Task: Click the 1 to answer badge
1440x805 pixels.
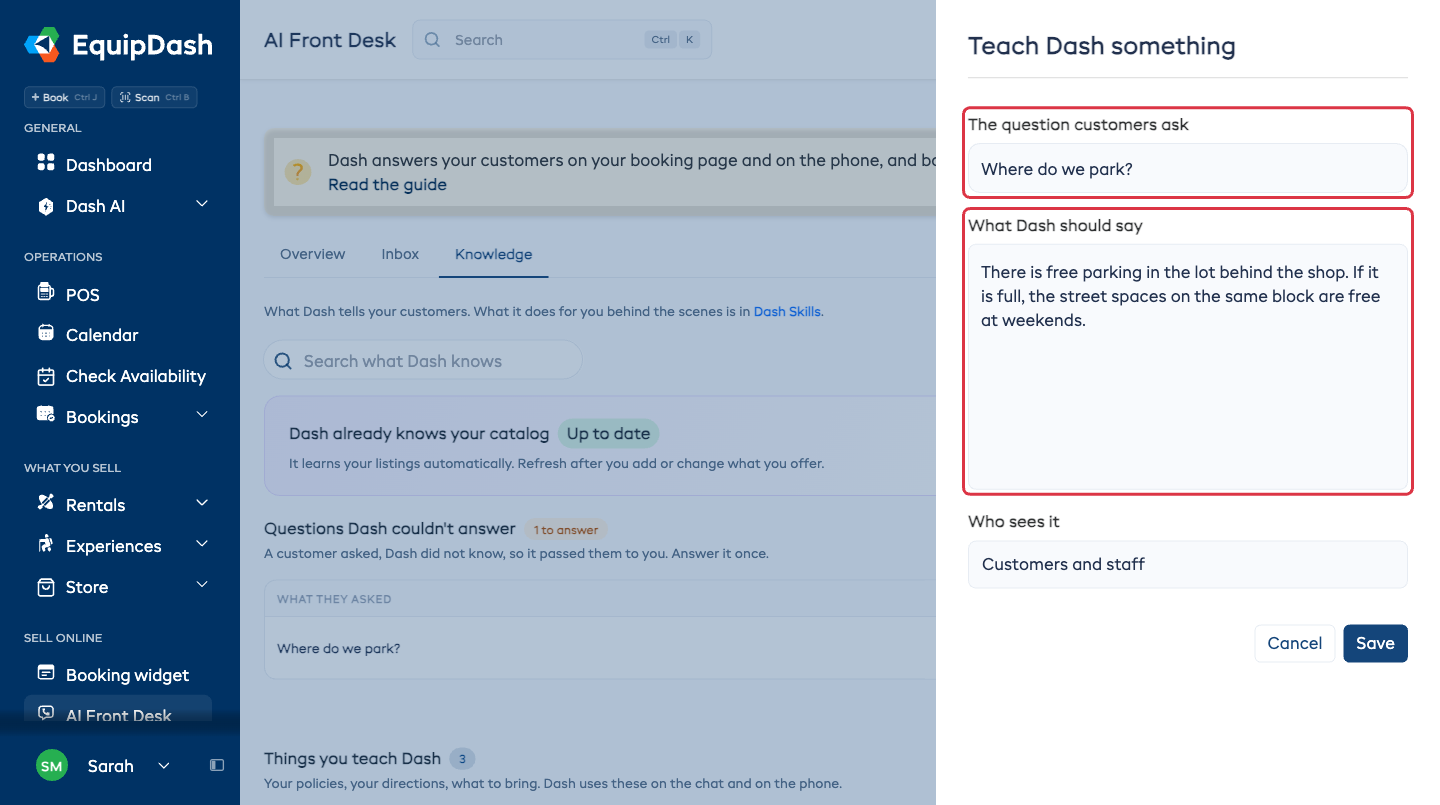Action: tap(566, 529)
